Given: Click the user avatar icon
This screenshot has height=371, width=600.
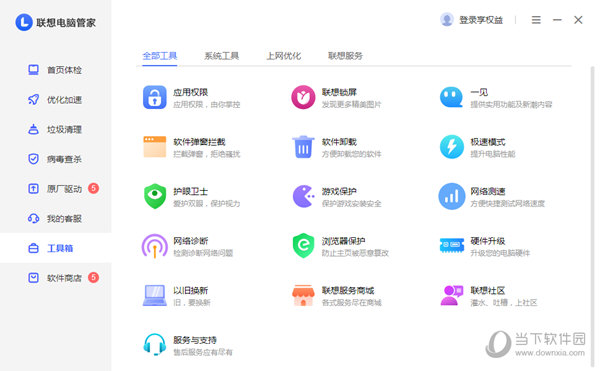Looking at the screenshot, I should (x=447, y=20).
